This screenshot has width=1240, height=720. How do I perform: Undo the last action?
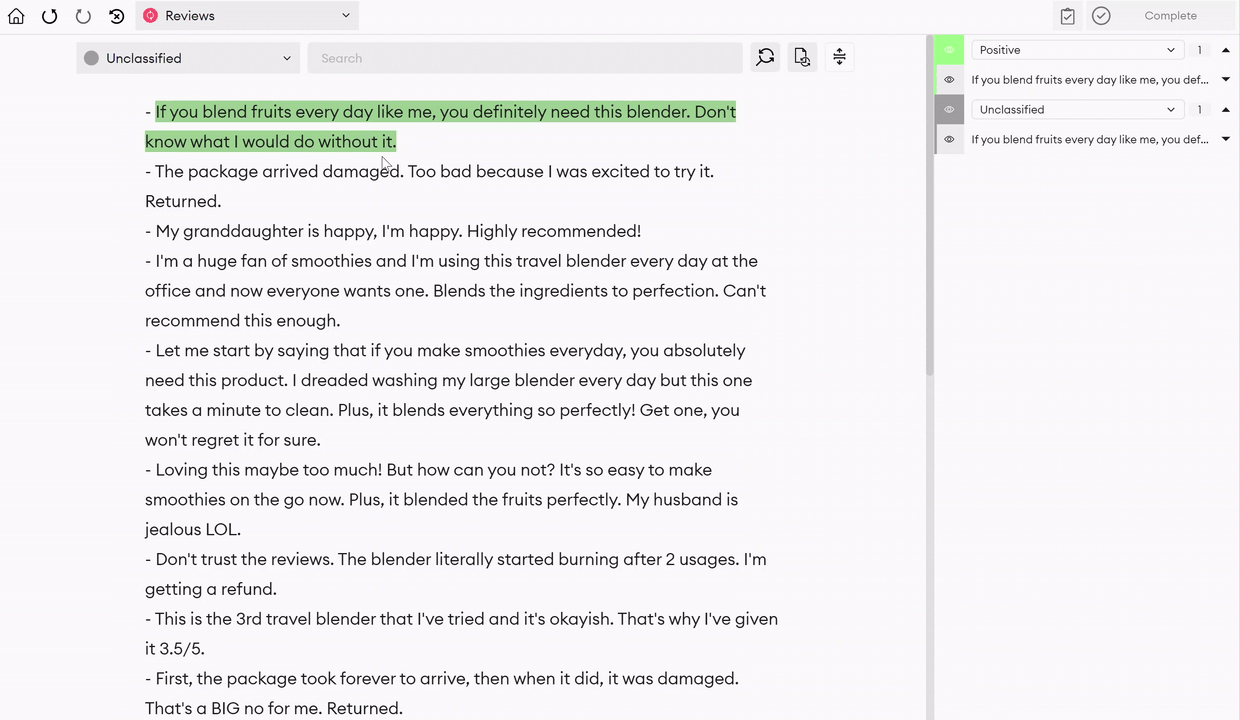[x=49, y=16]
